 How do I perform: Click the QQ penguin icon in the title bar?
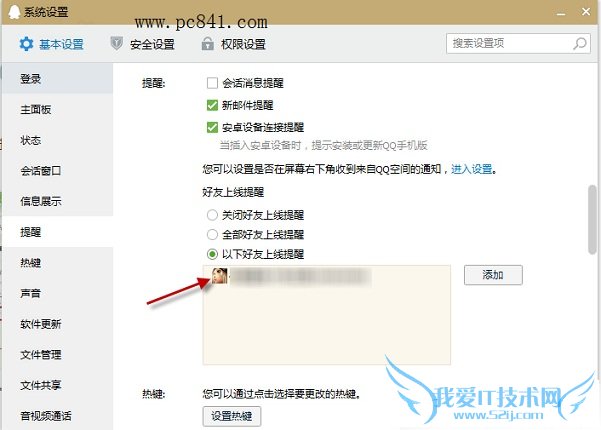coord(14,11)
